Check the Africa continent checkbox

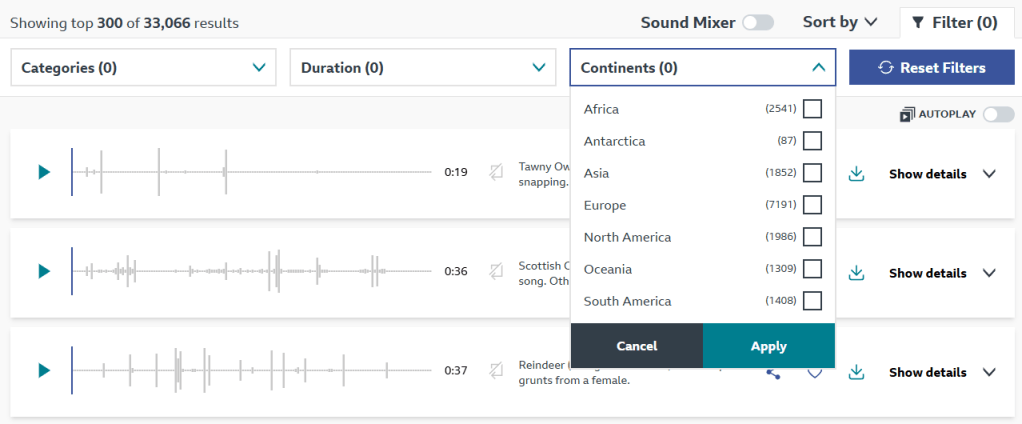812,109
